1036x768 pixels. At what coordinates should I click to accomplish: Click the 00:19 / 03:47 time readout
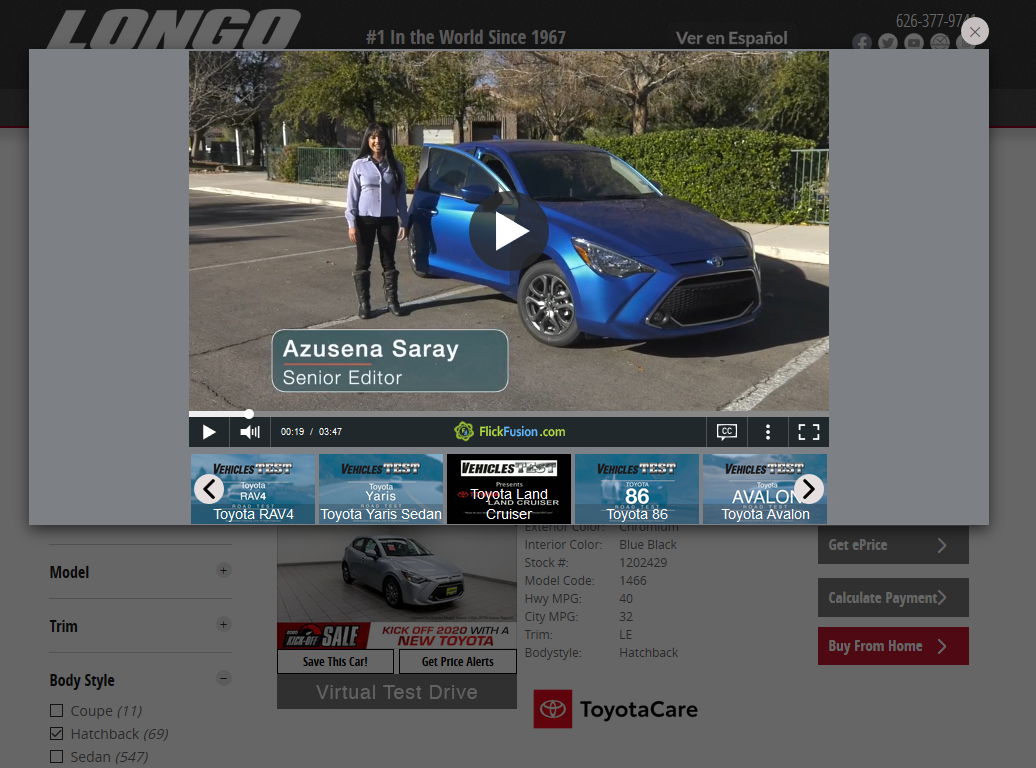point(311,432)
